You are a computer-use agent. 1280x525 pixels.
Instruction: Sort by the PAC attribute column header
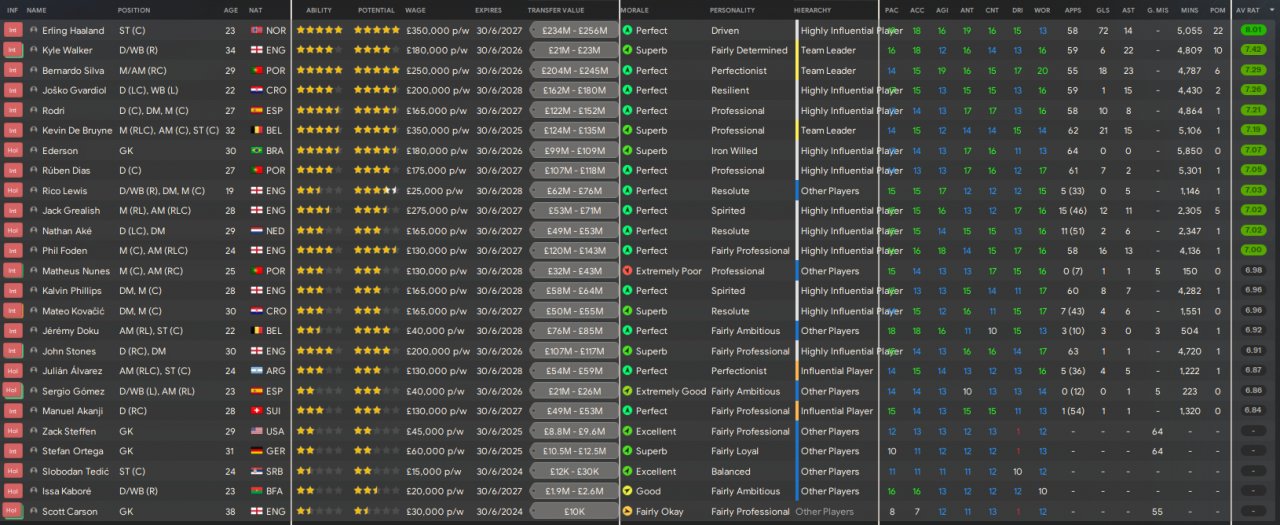pos(891,10)
